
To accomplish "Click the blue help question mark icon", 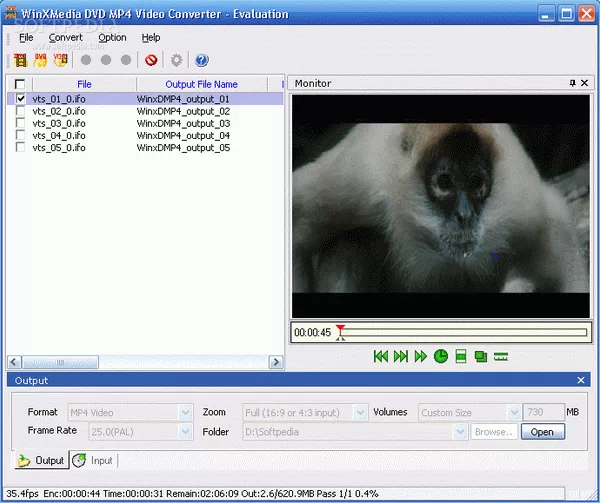I will (202, 60).
